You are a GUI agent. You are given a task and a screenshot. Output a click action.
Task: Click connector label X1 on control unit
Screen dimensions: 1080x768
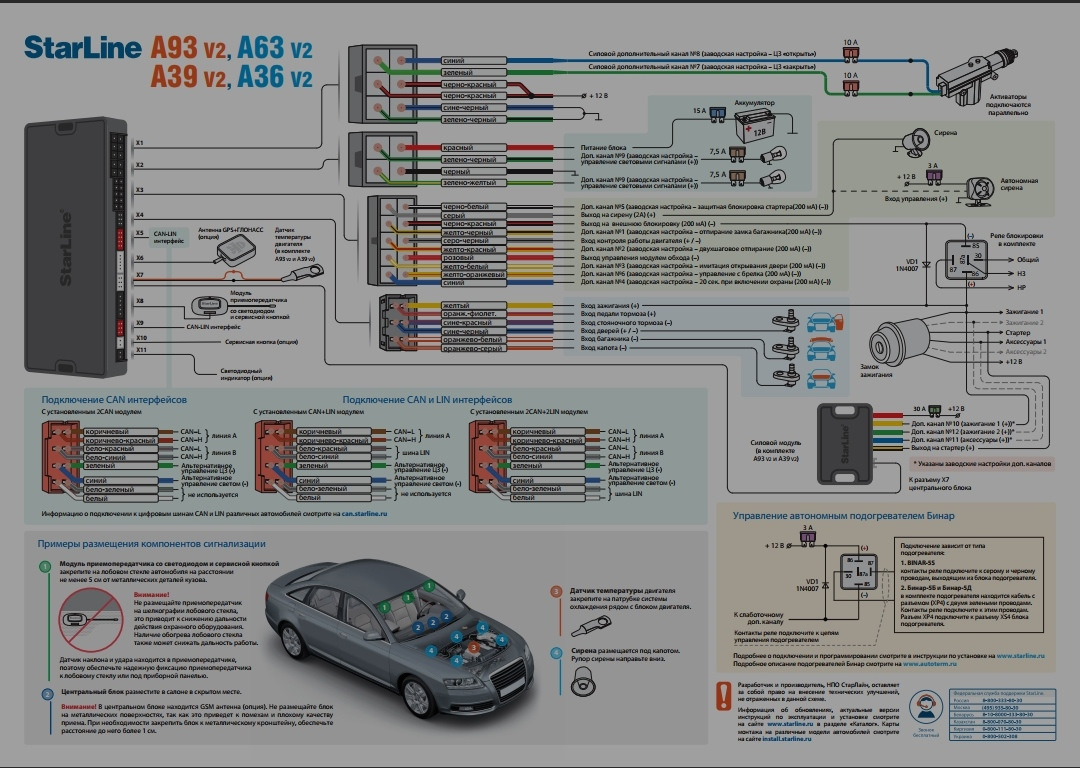click(x=139, y=143)
